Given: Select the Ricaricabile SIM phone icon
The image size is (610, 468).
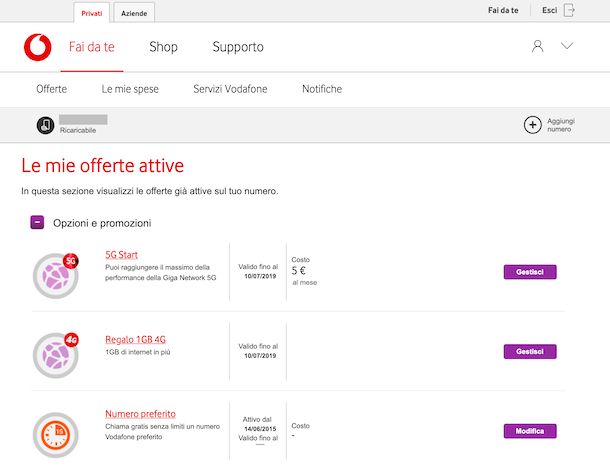Looking at the screenshot, I should [x=46, y=125].
